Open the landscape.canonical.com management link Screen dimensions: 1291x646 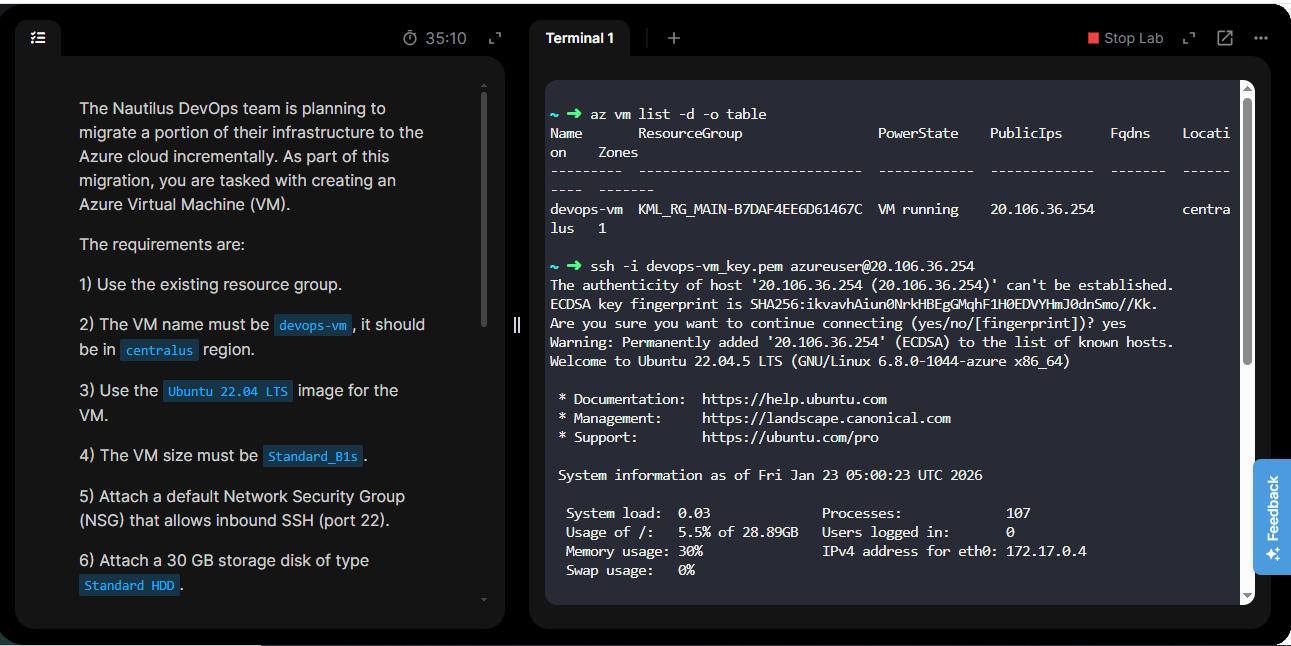click(826, 419)
